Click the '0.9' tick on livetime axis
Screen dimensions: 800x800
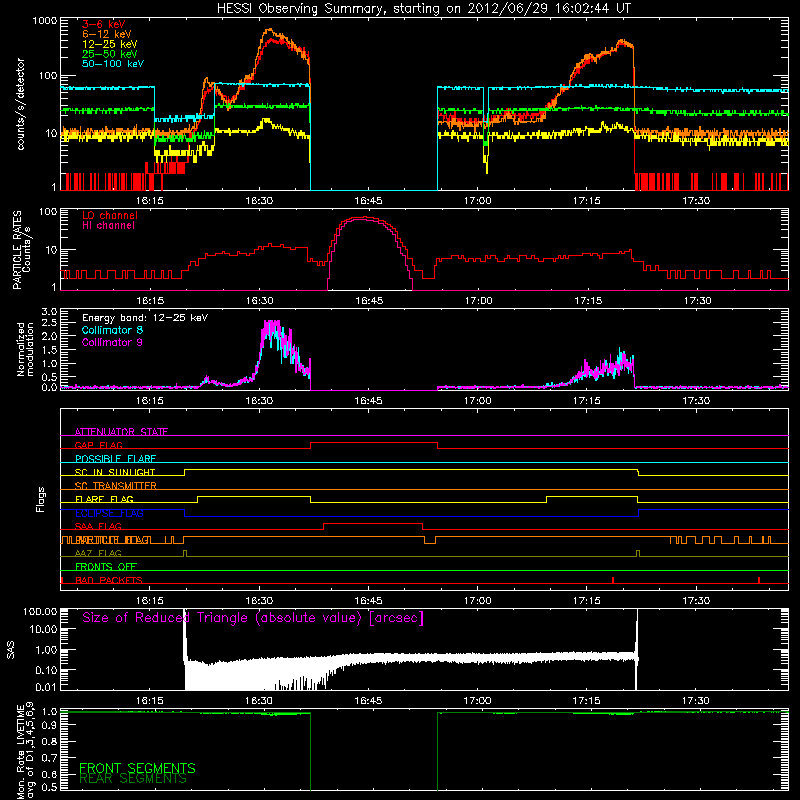tap(50, 726)
